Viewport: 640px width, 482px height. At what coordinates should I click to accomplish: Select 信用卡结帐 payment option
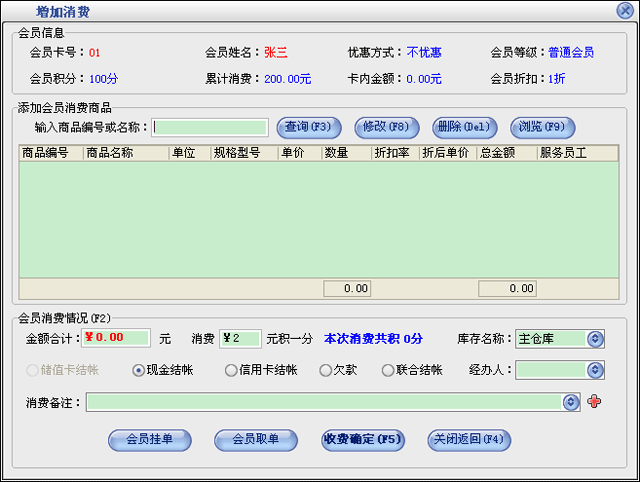click(x=231, y=370)
